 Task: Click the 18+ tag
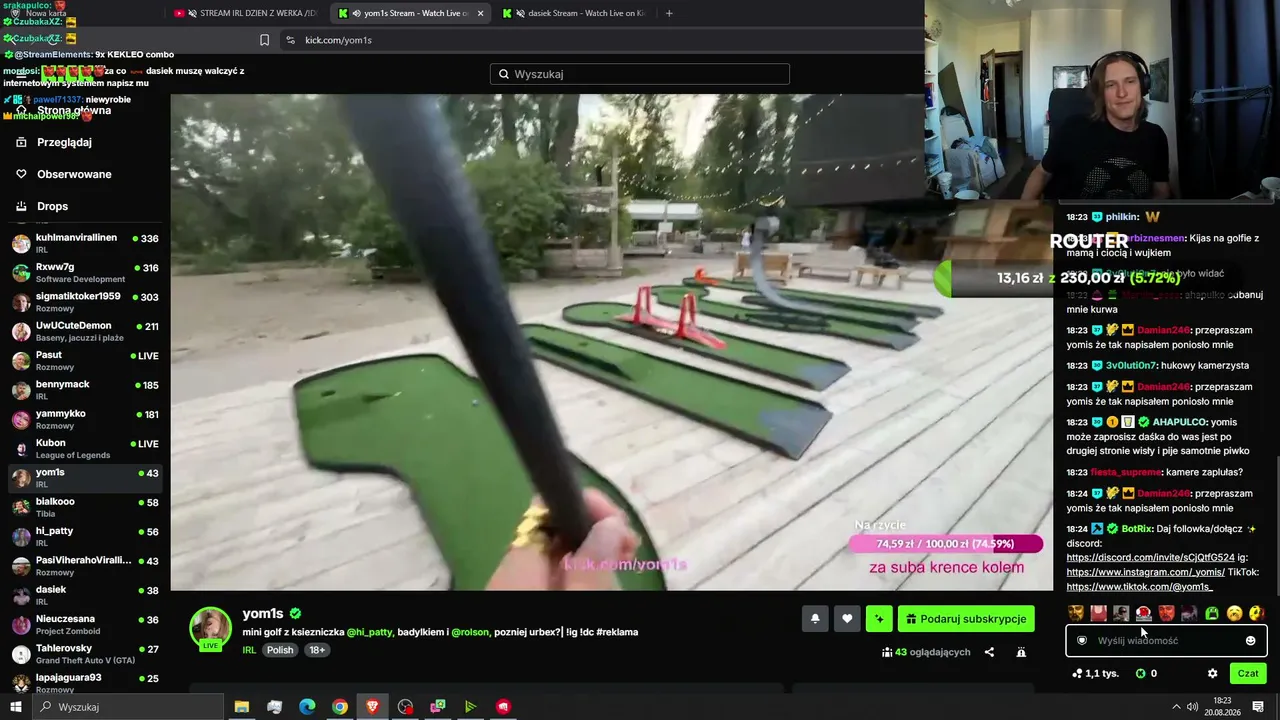[x=317, y=650]
